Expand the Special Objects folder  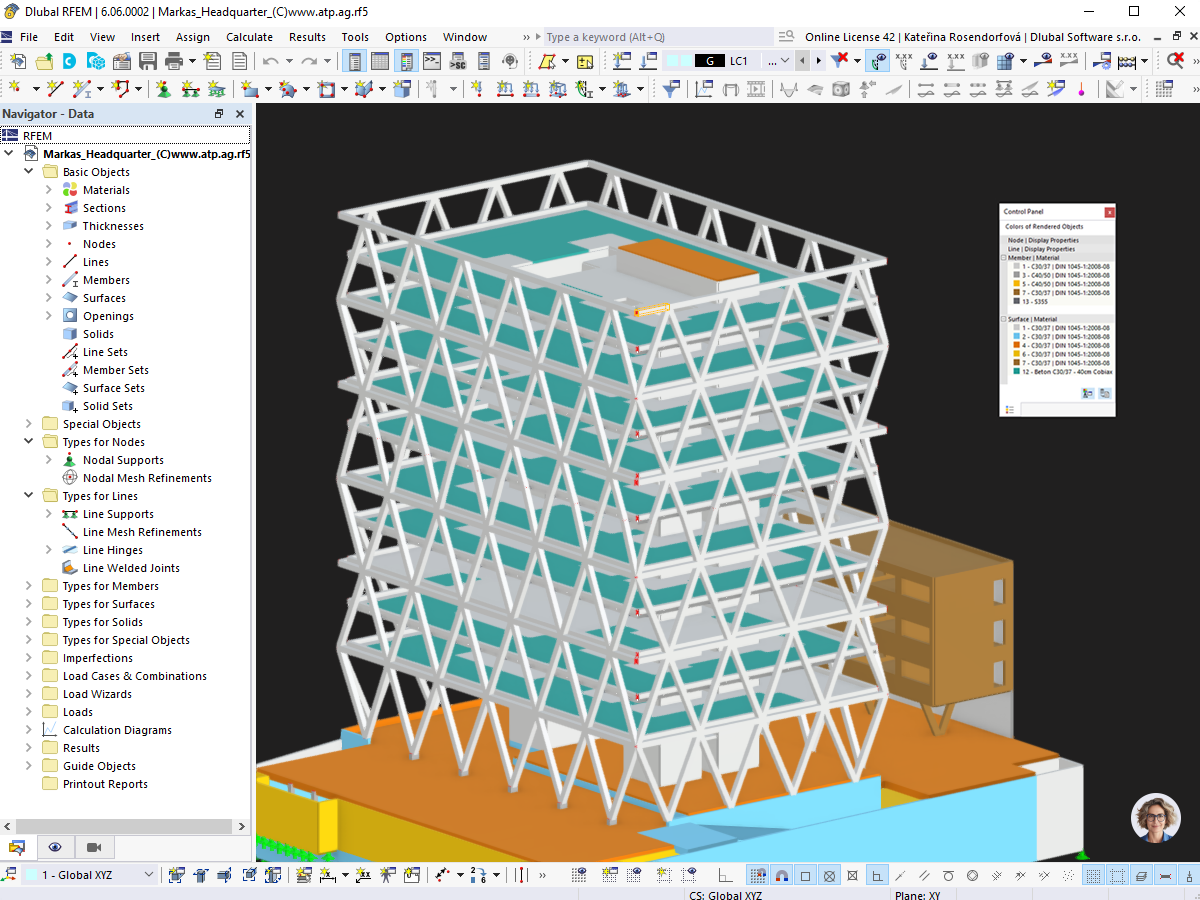pos(28,424)
